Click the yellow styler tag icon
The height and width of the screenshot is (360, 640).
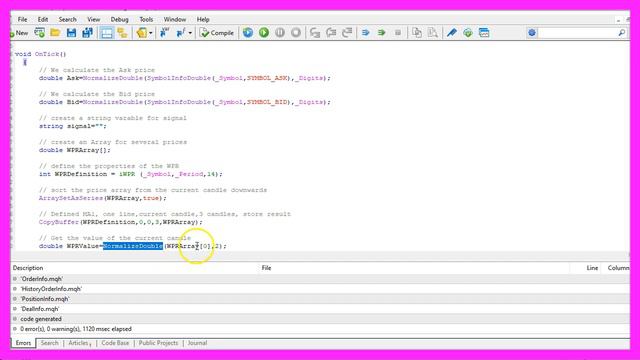(142, 33)
